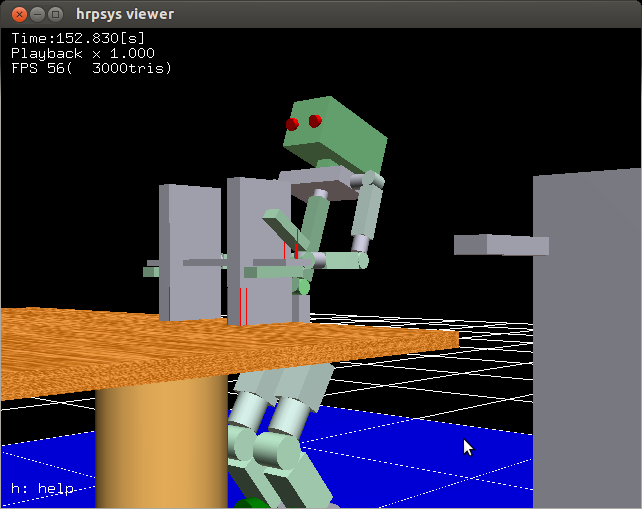Click the robot's right red eye
The width and height of the screenshot is (642, 509).
(x=315, y=121)
